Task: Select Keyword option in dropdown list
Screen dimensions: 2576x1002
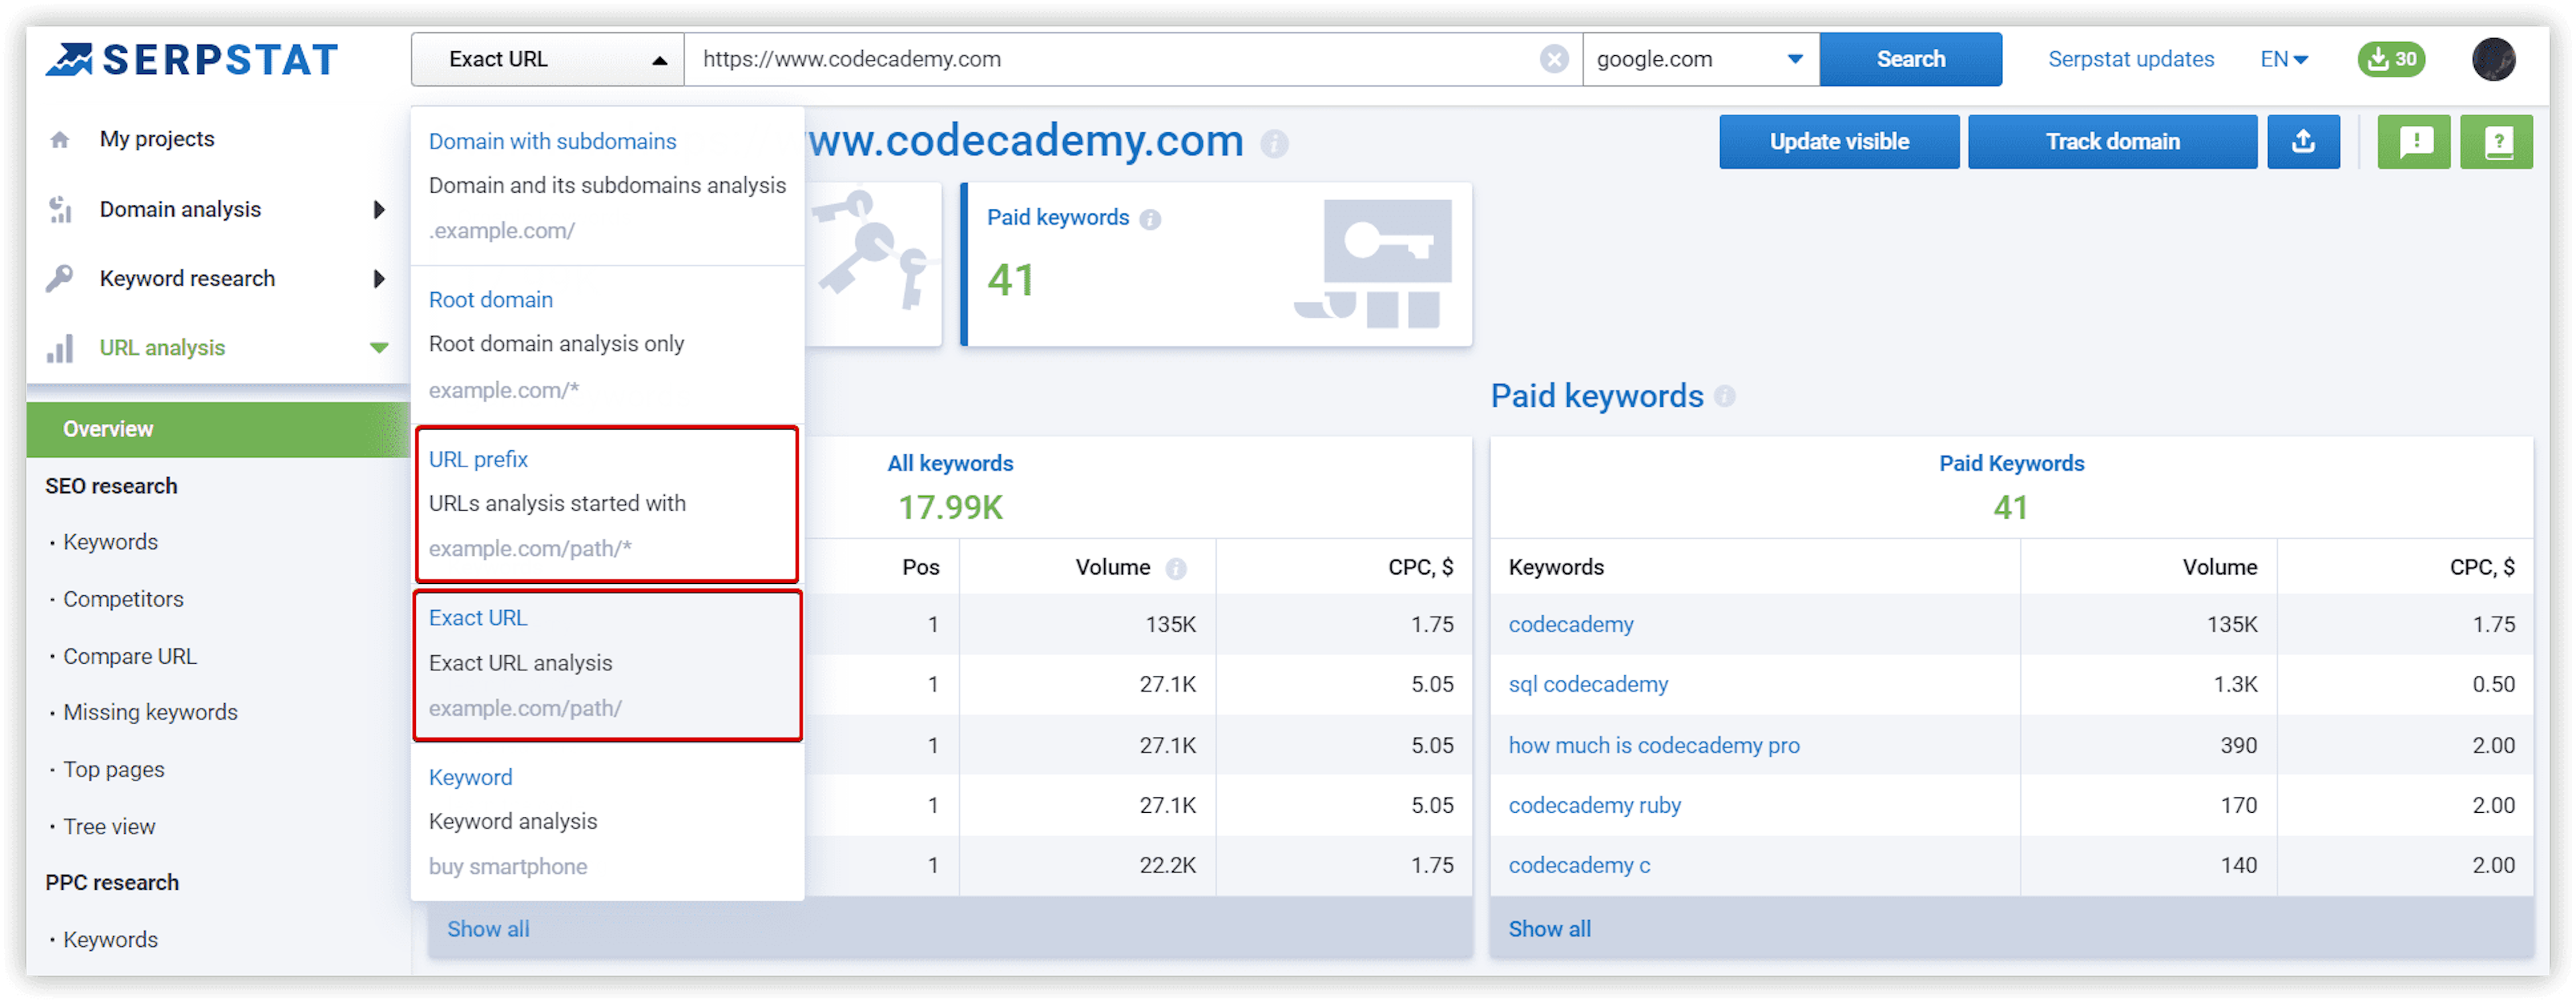Action: [x=607, y=823]
